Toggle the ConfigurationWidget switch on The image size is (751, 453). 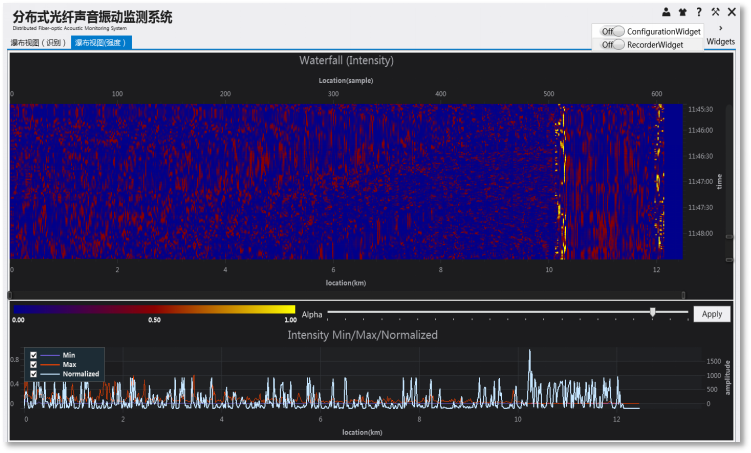click(x=613, y=31)
